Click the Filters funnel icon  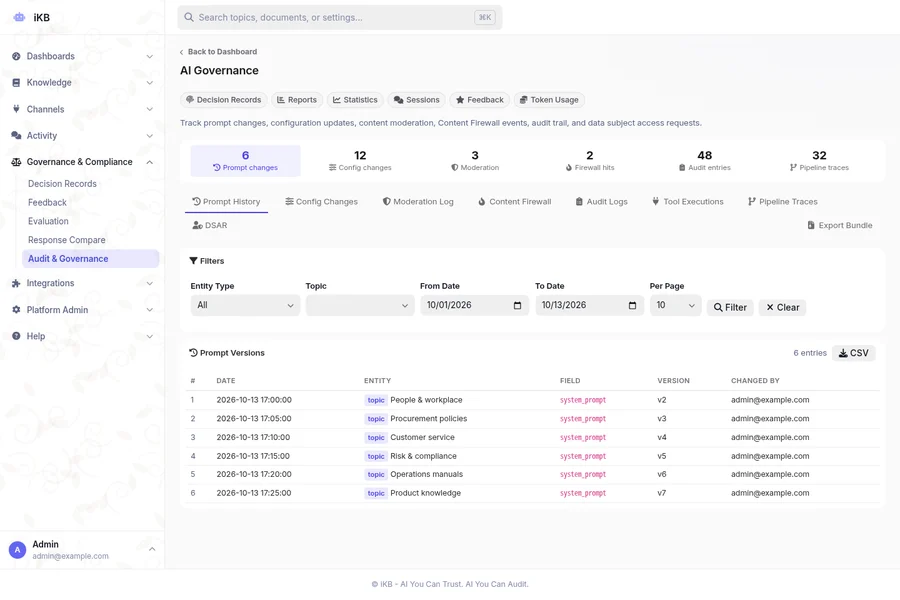(193, 261)
